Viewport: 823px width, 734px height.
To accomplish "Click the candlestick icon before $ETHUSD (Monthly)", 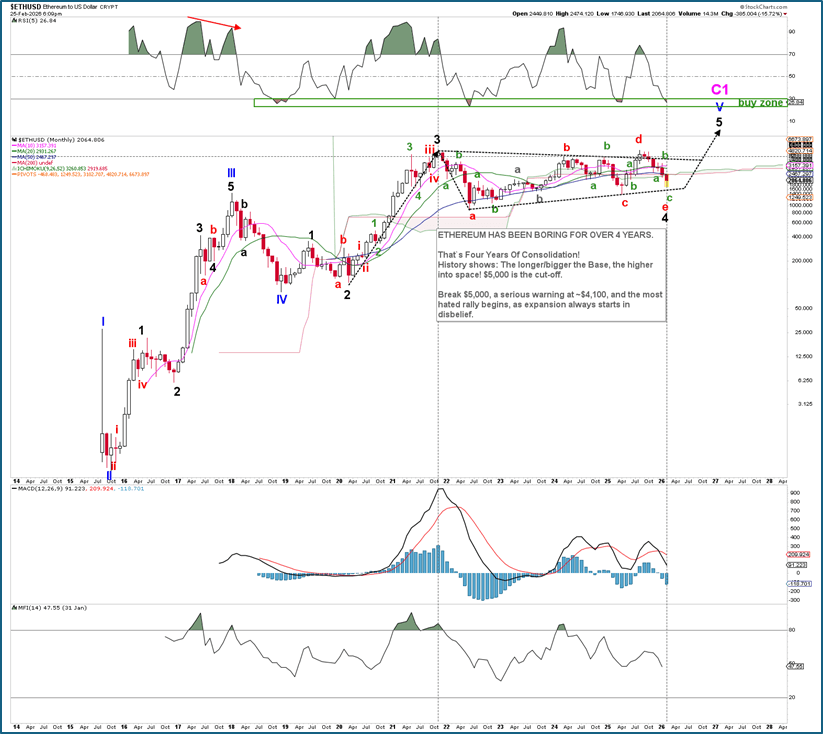I will click(x=14, y=140).
